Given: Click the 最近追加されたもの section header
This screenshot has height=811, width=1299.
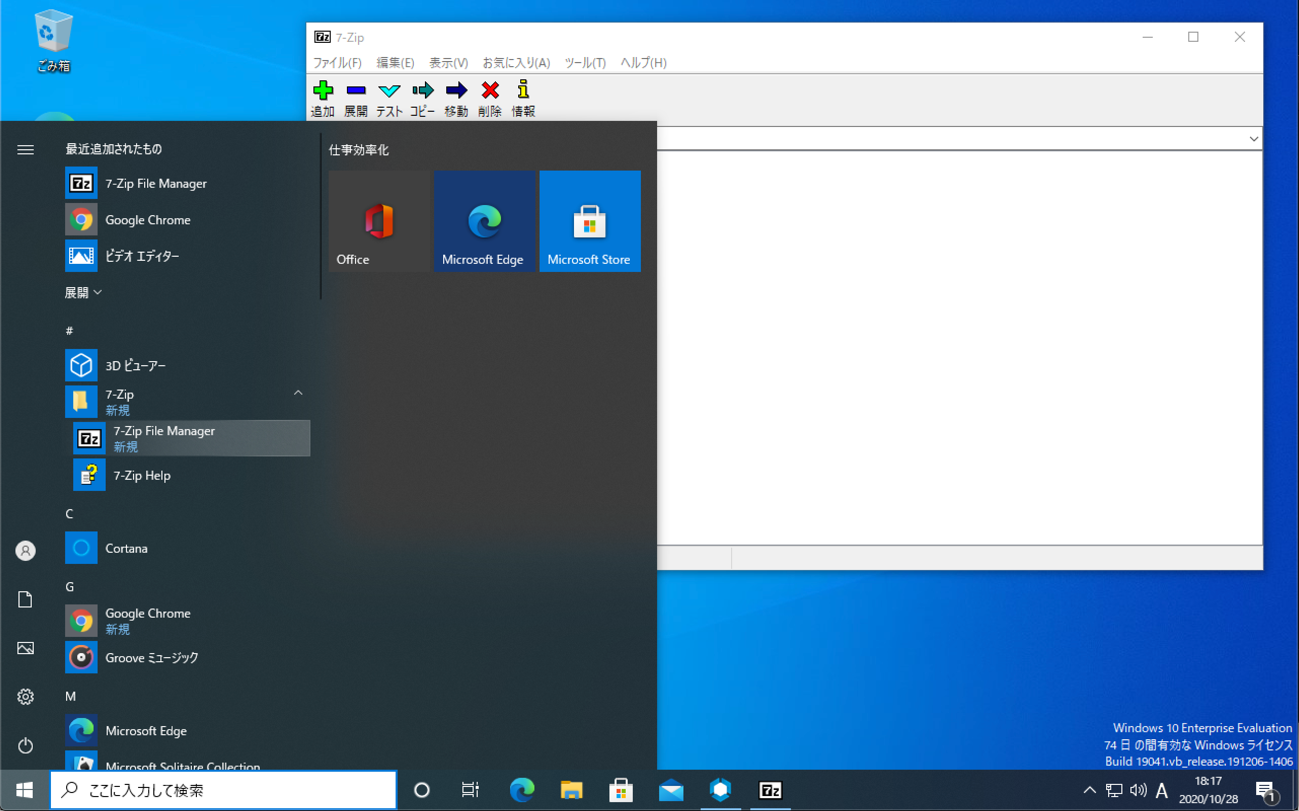Looking at the screenshot, I should (x=113, y=149).
